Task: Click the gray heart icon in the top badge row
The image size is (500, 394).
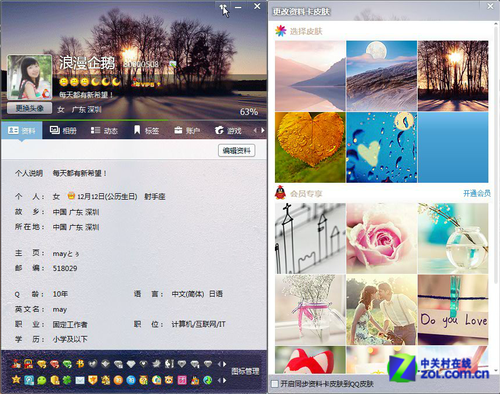Action: tap(92, 364)
